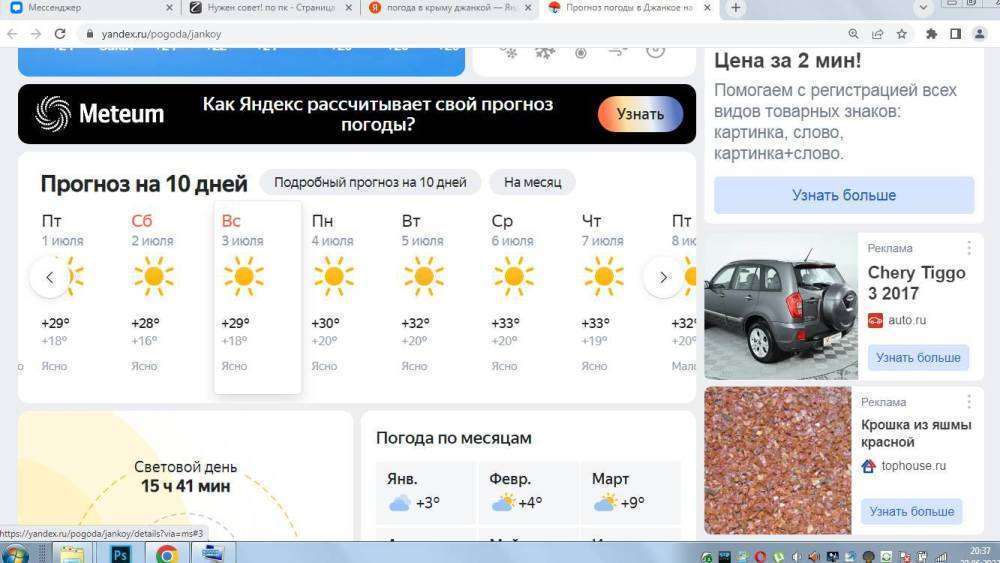Go back with the browser back arrow
Image resolution: width=1000 pixels, height=563 pixels.
[11, 34]
